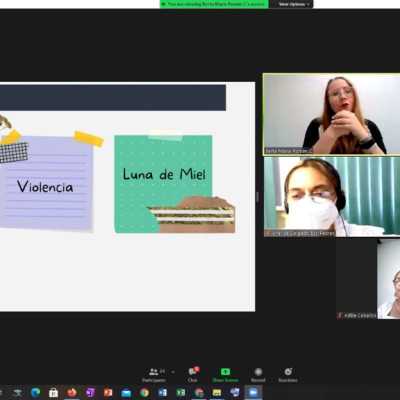Screen dimensions: 400x400
Task: Click the divider handle between slide and videos
Action: [x=257, y=197]
